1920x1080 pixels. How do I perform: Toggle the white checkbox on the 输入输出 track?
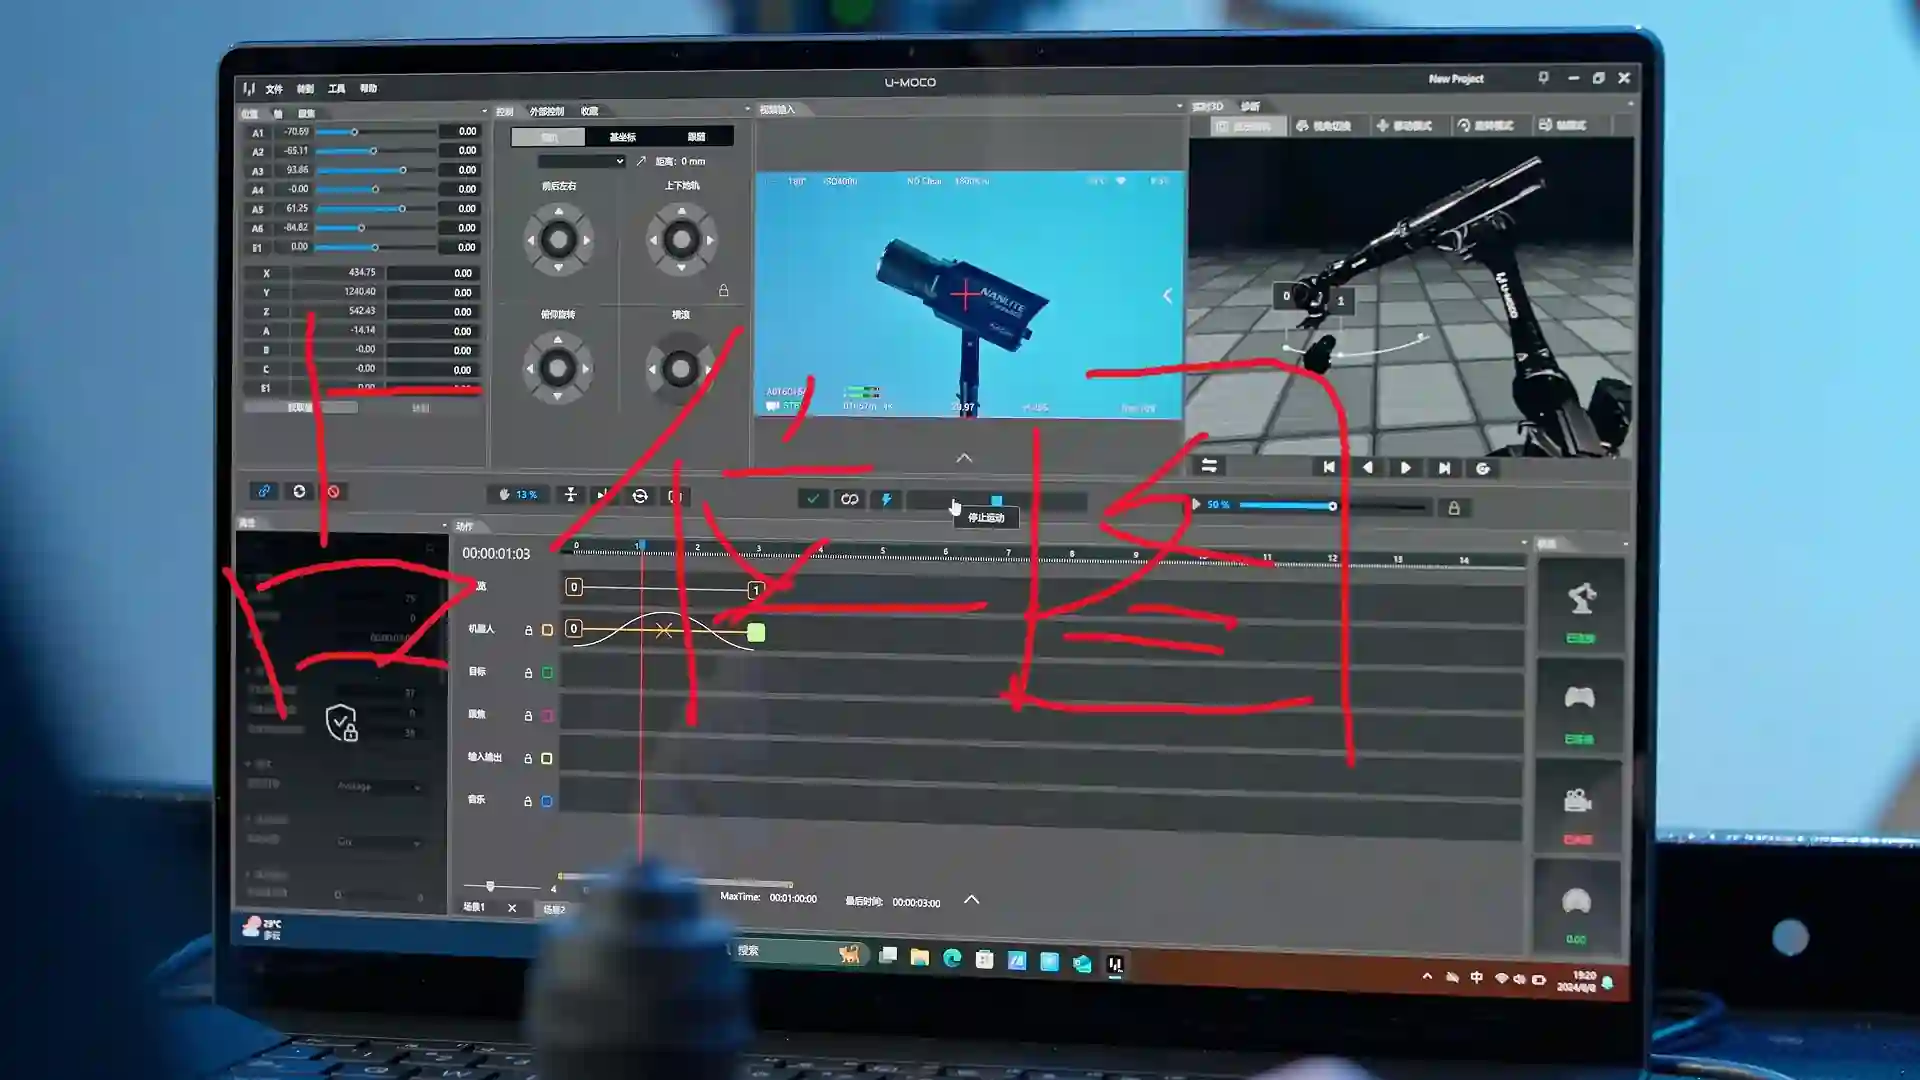[547, 759]
